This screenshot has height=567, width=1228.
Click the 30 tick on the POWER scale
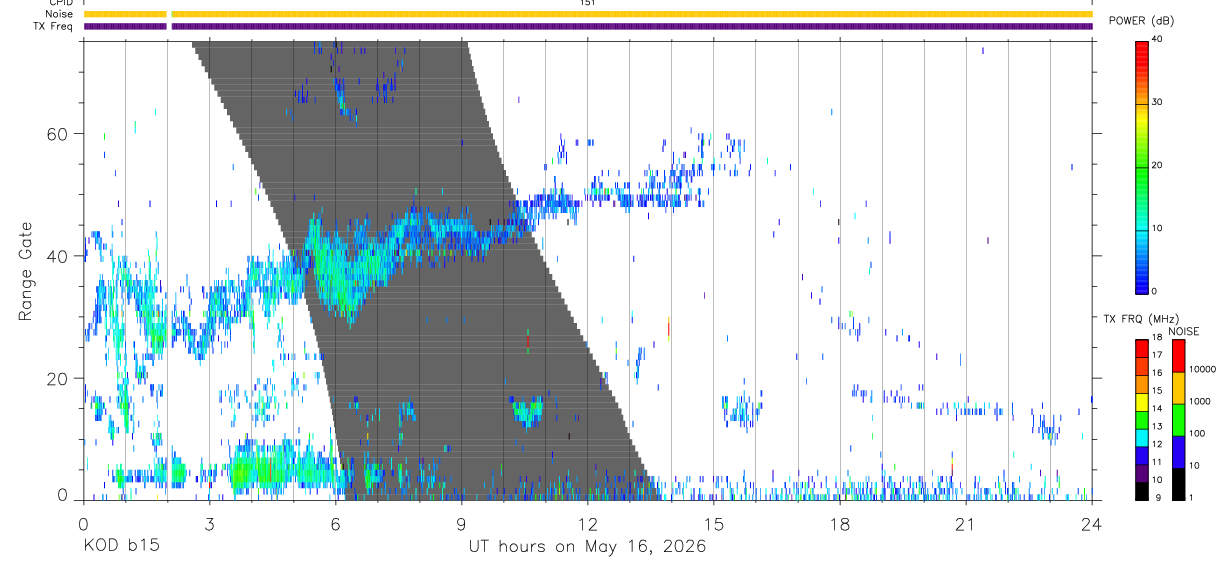tap(1159, 103)
